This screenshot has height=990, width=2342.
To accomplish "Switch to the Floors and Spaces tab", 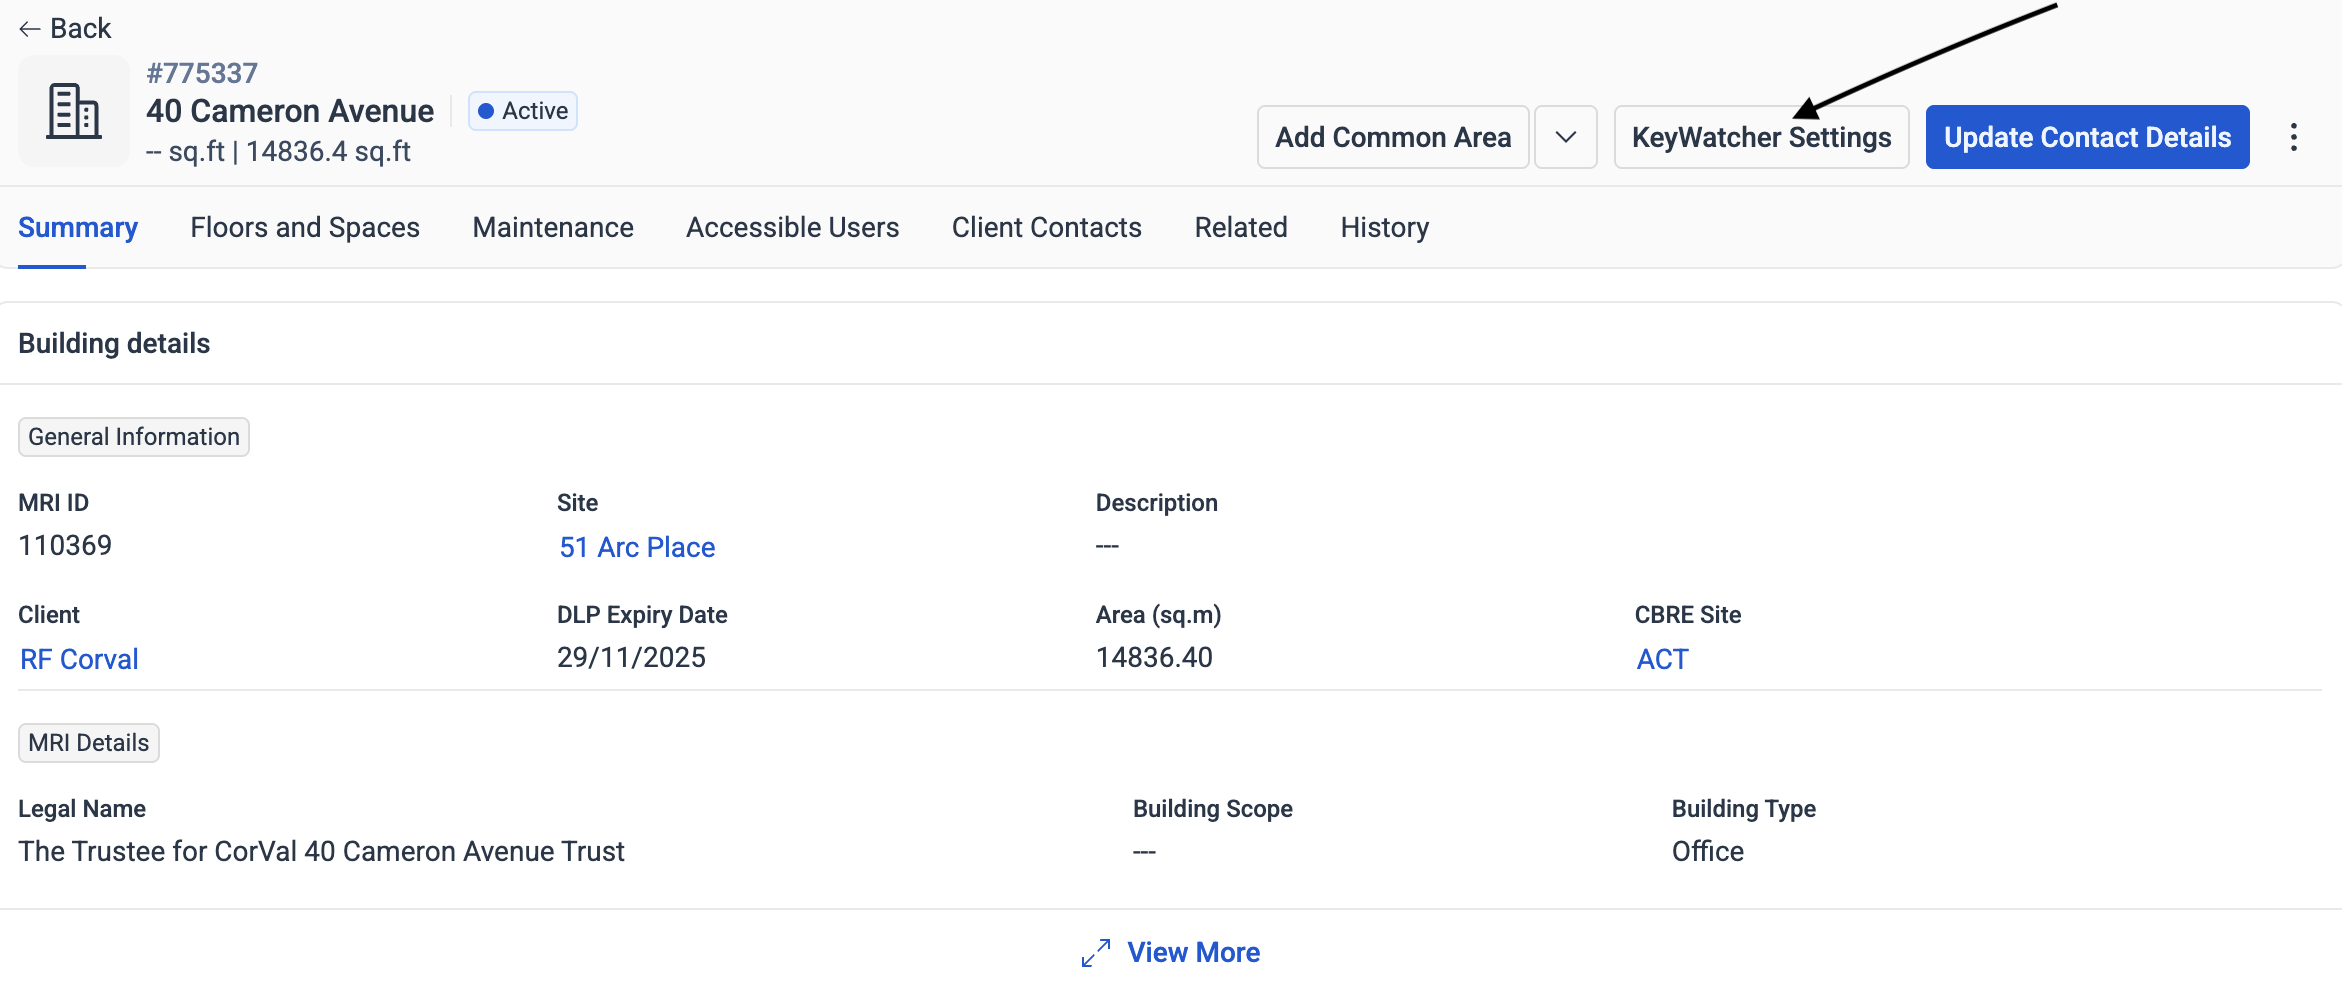I will tap(305, 228).
